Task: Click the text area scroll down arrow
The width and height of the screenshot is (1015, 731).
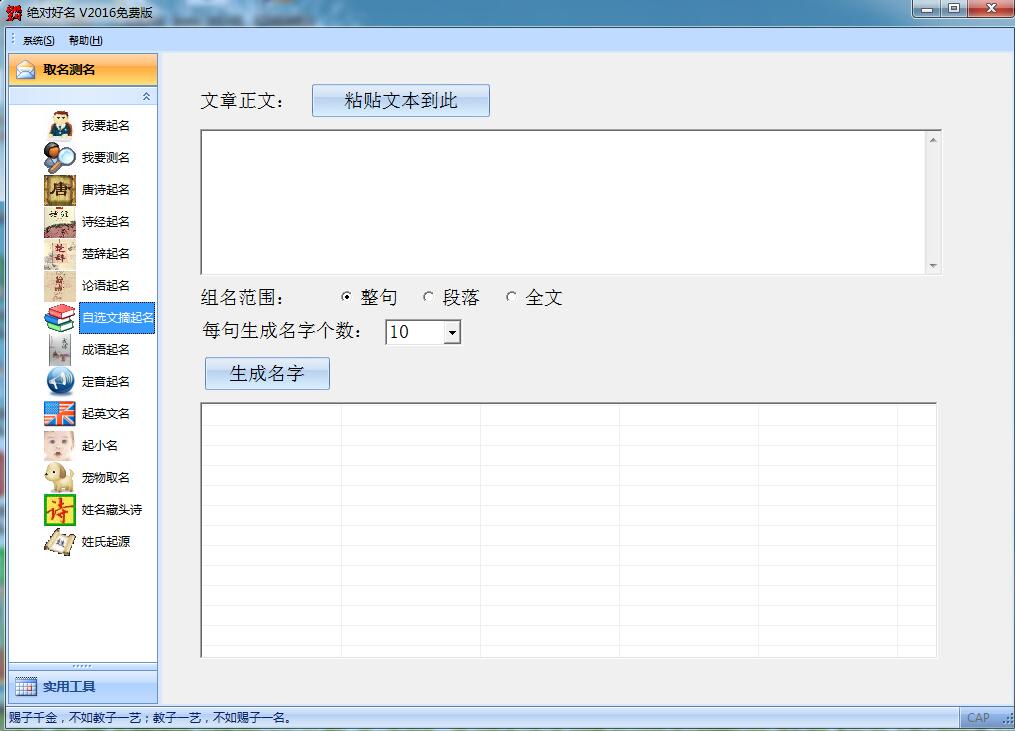Action: click(x=933, y=265)
